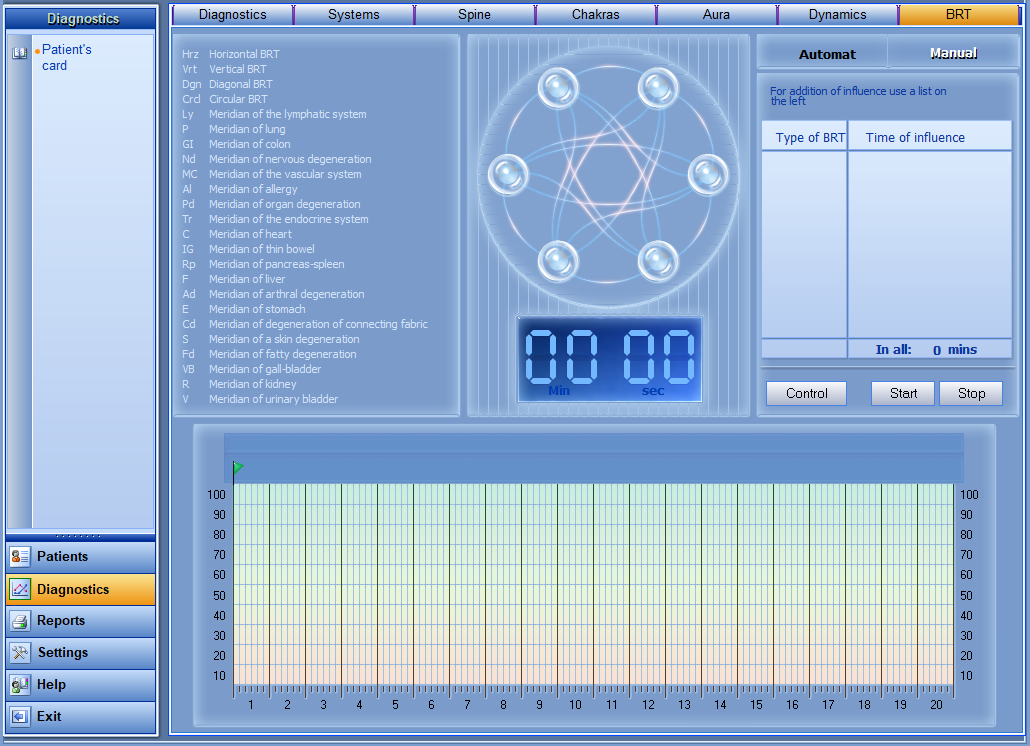Screen dimensions: 1030x746
Task: Switch to the Diagnostics top tab
Action: pos(233,14)
